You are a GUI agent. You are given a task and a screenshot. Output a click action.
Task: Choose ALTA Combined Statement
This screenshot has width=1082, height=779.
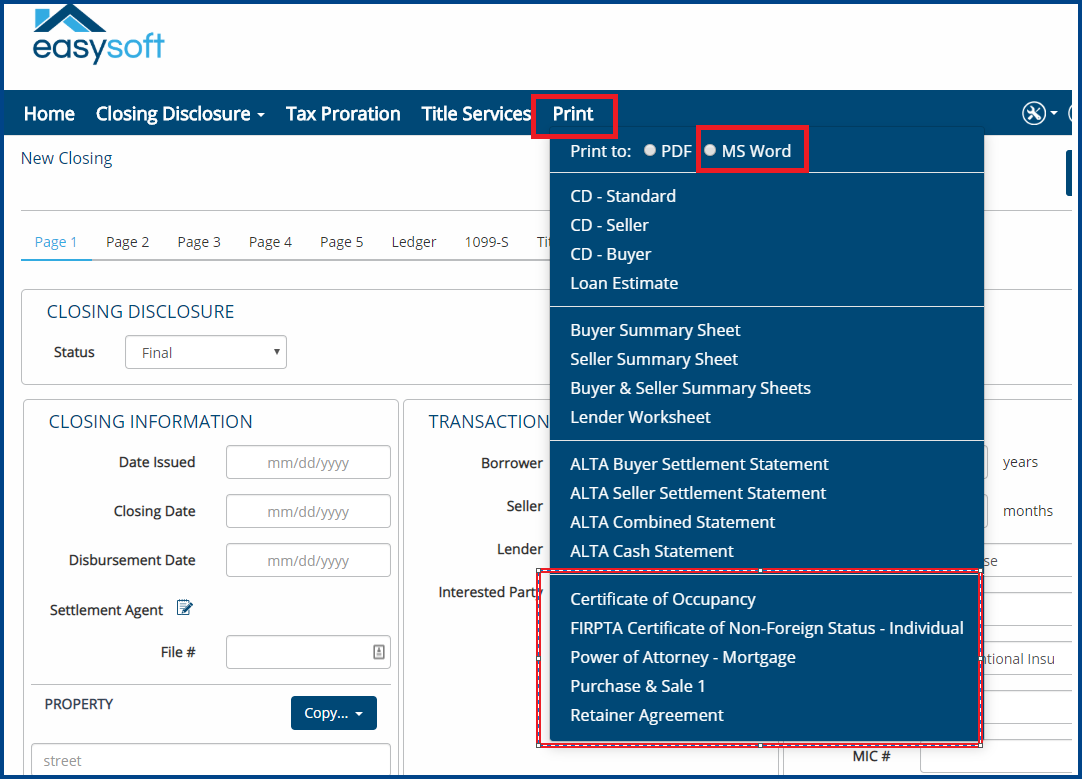pyautogui.click(x=673, y=522)
